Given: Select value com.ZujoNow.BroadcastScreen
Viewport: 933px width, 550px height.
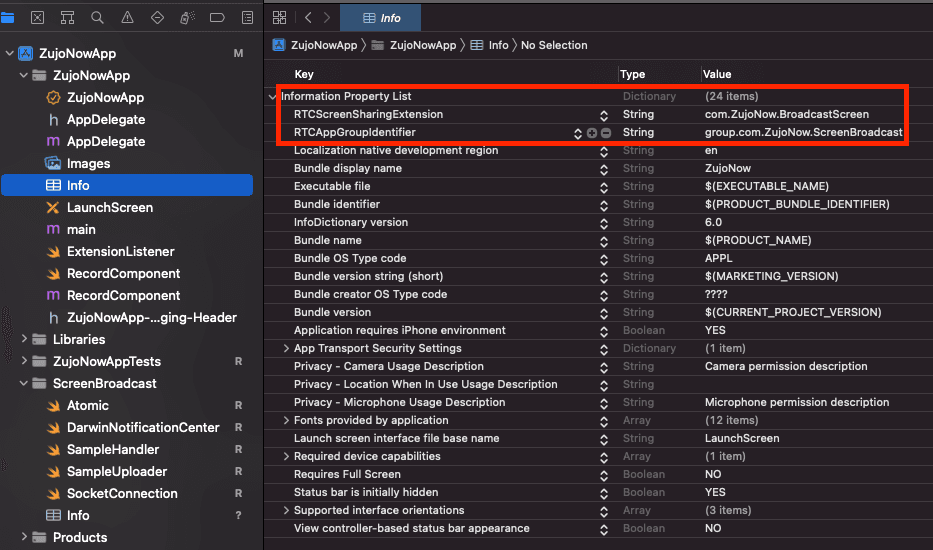Looking at the screenshot, I should 787,114.
